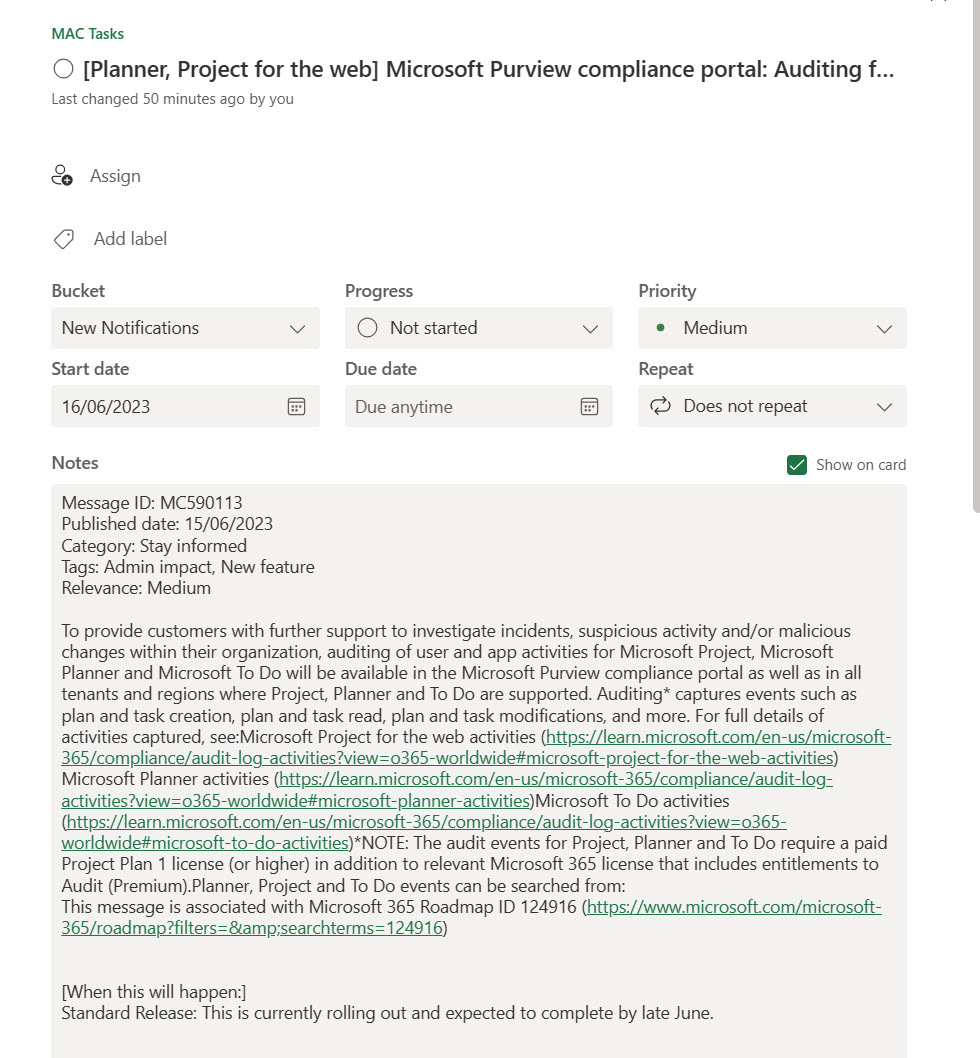Expand the Progress dropdown chevron
980x1058 pixels.
590,328
